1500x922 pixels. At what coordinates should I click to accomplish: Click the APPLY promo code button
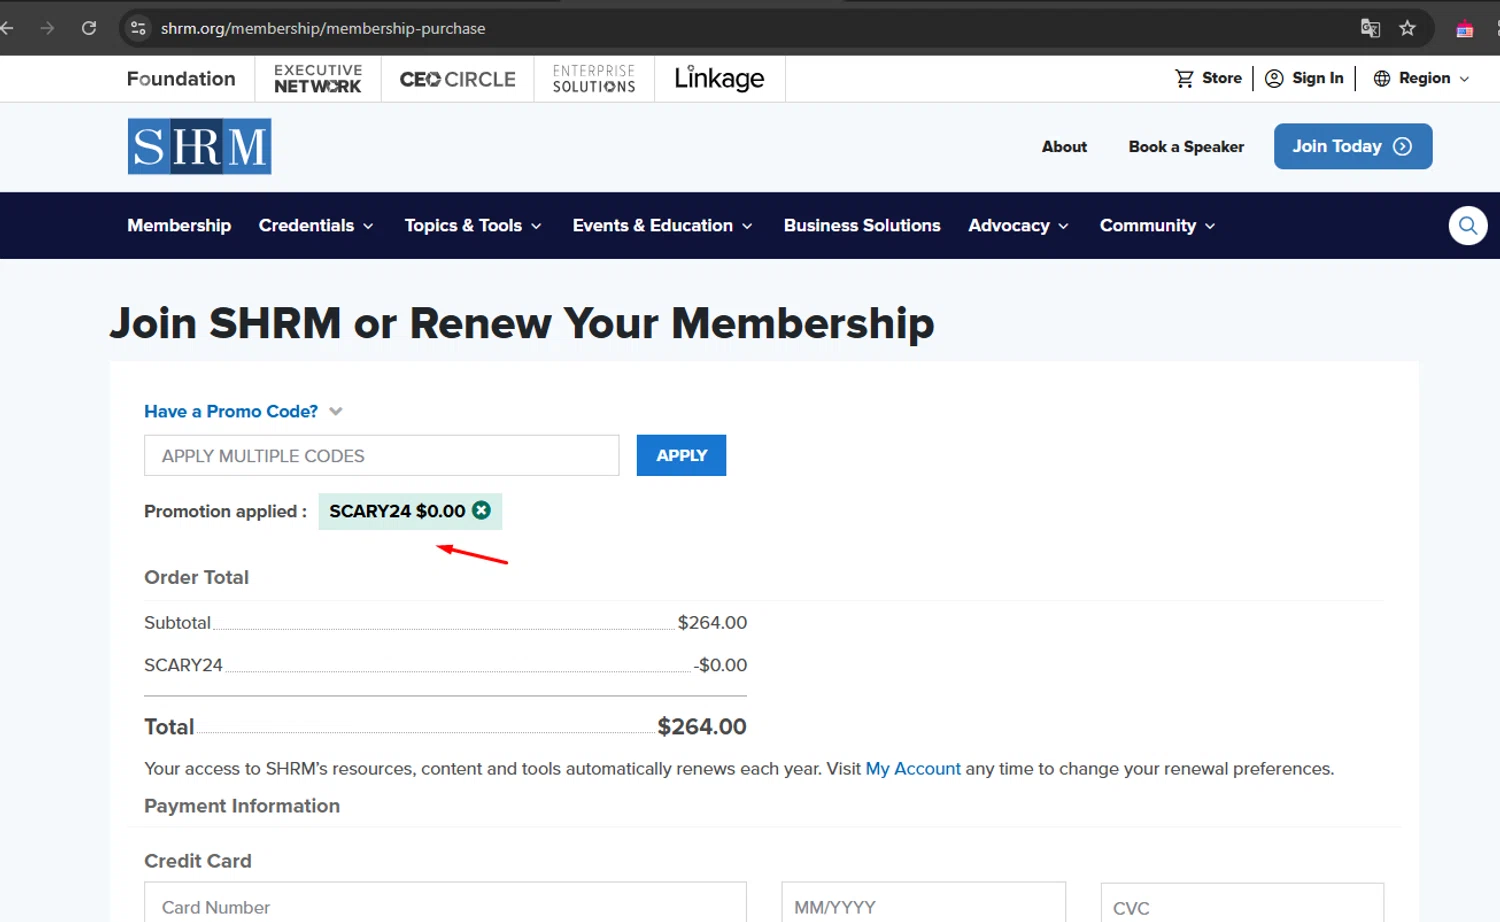pos(681,455)
